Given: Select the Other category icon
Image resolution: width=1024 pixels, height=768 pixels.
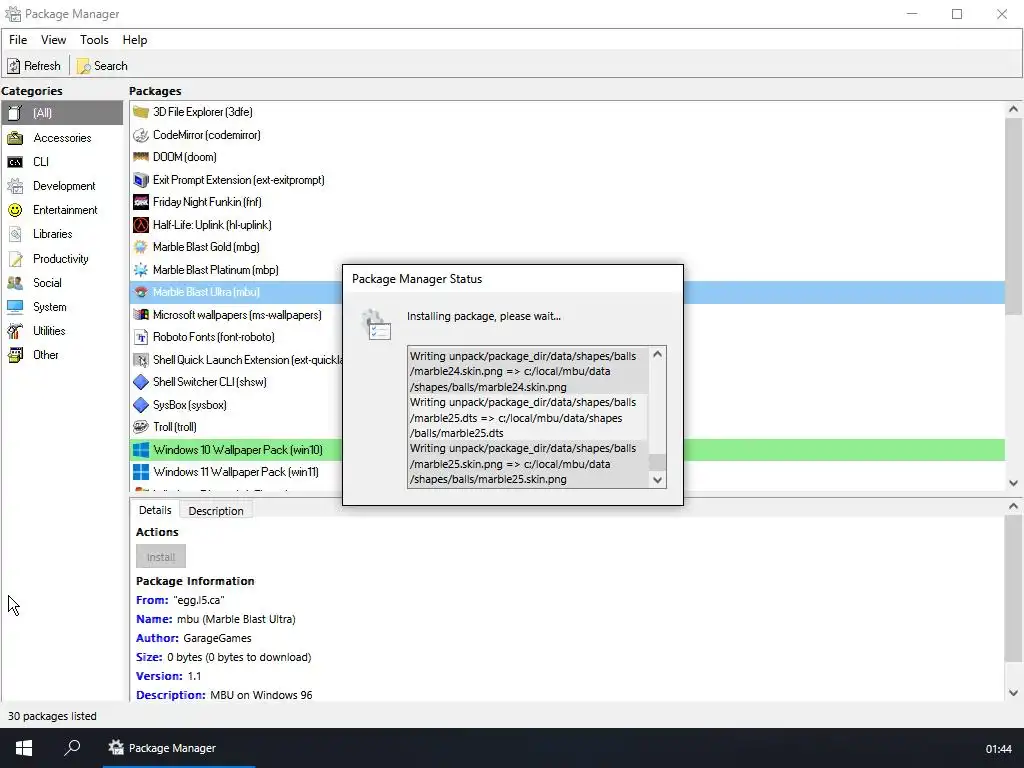Looking at the screenshot, I should [x=15, y=355].
